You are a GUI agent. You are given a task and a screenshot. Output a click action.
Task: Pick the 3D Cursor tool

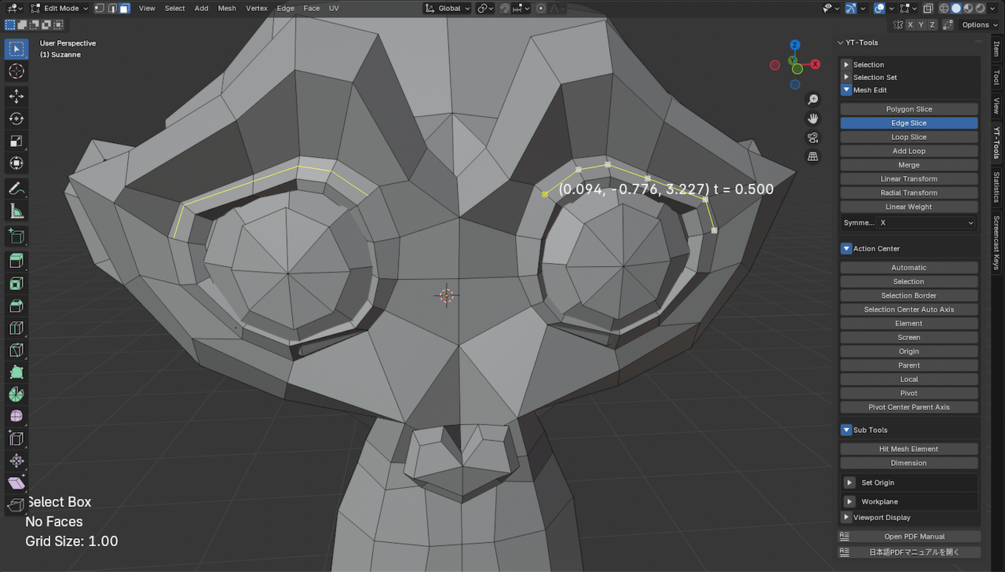pyautogui.click(x=16, y=71)
